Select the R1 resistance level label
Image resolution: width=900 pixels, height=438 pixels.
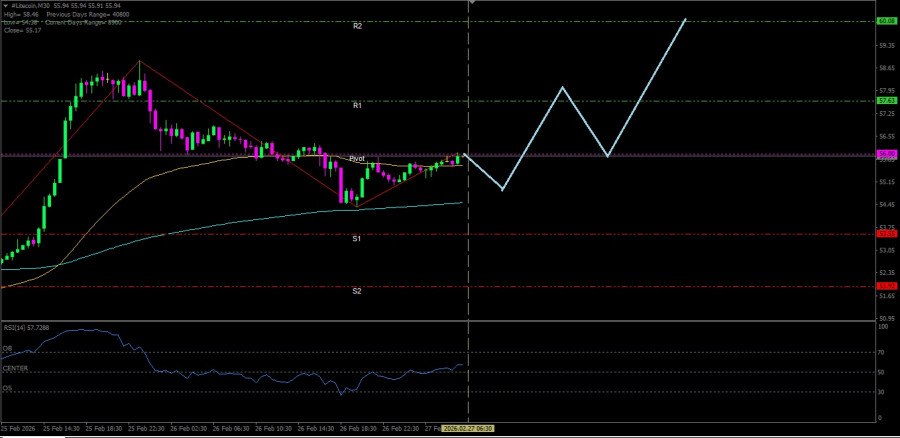[x=357, y=105]
